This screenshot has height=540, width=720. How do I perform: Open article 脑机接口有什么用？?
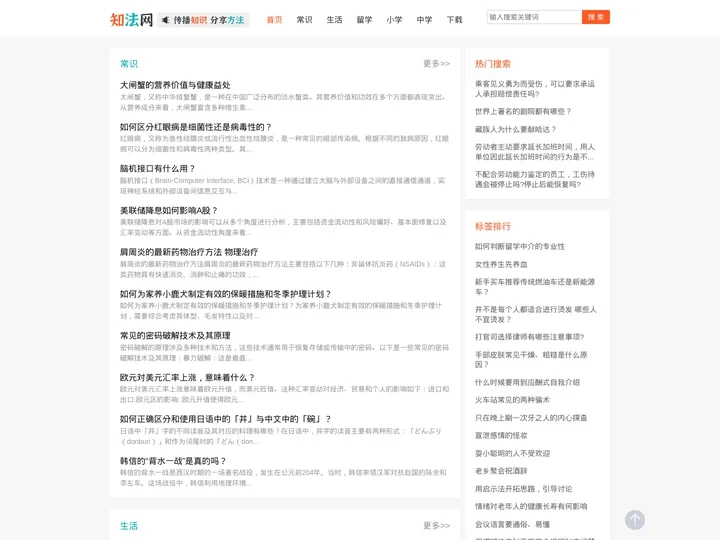(x=158, y=169)
